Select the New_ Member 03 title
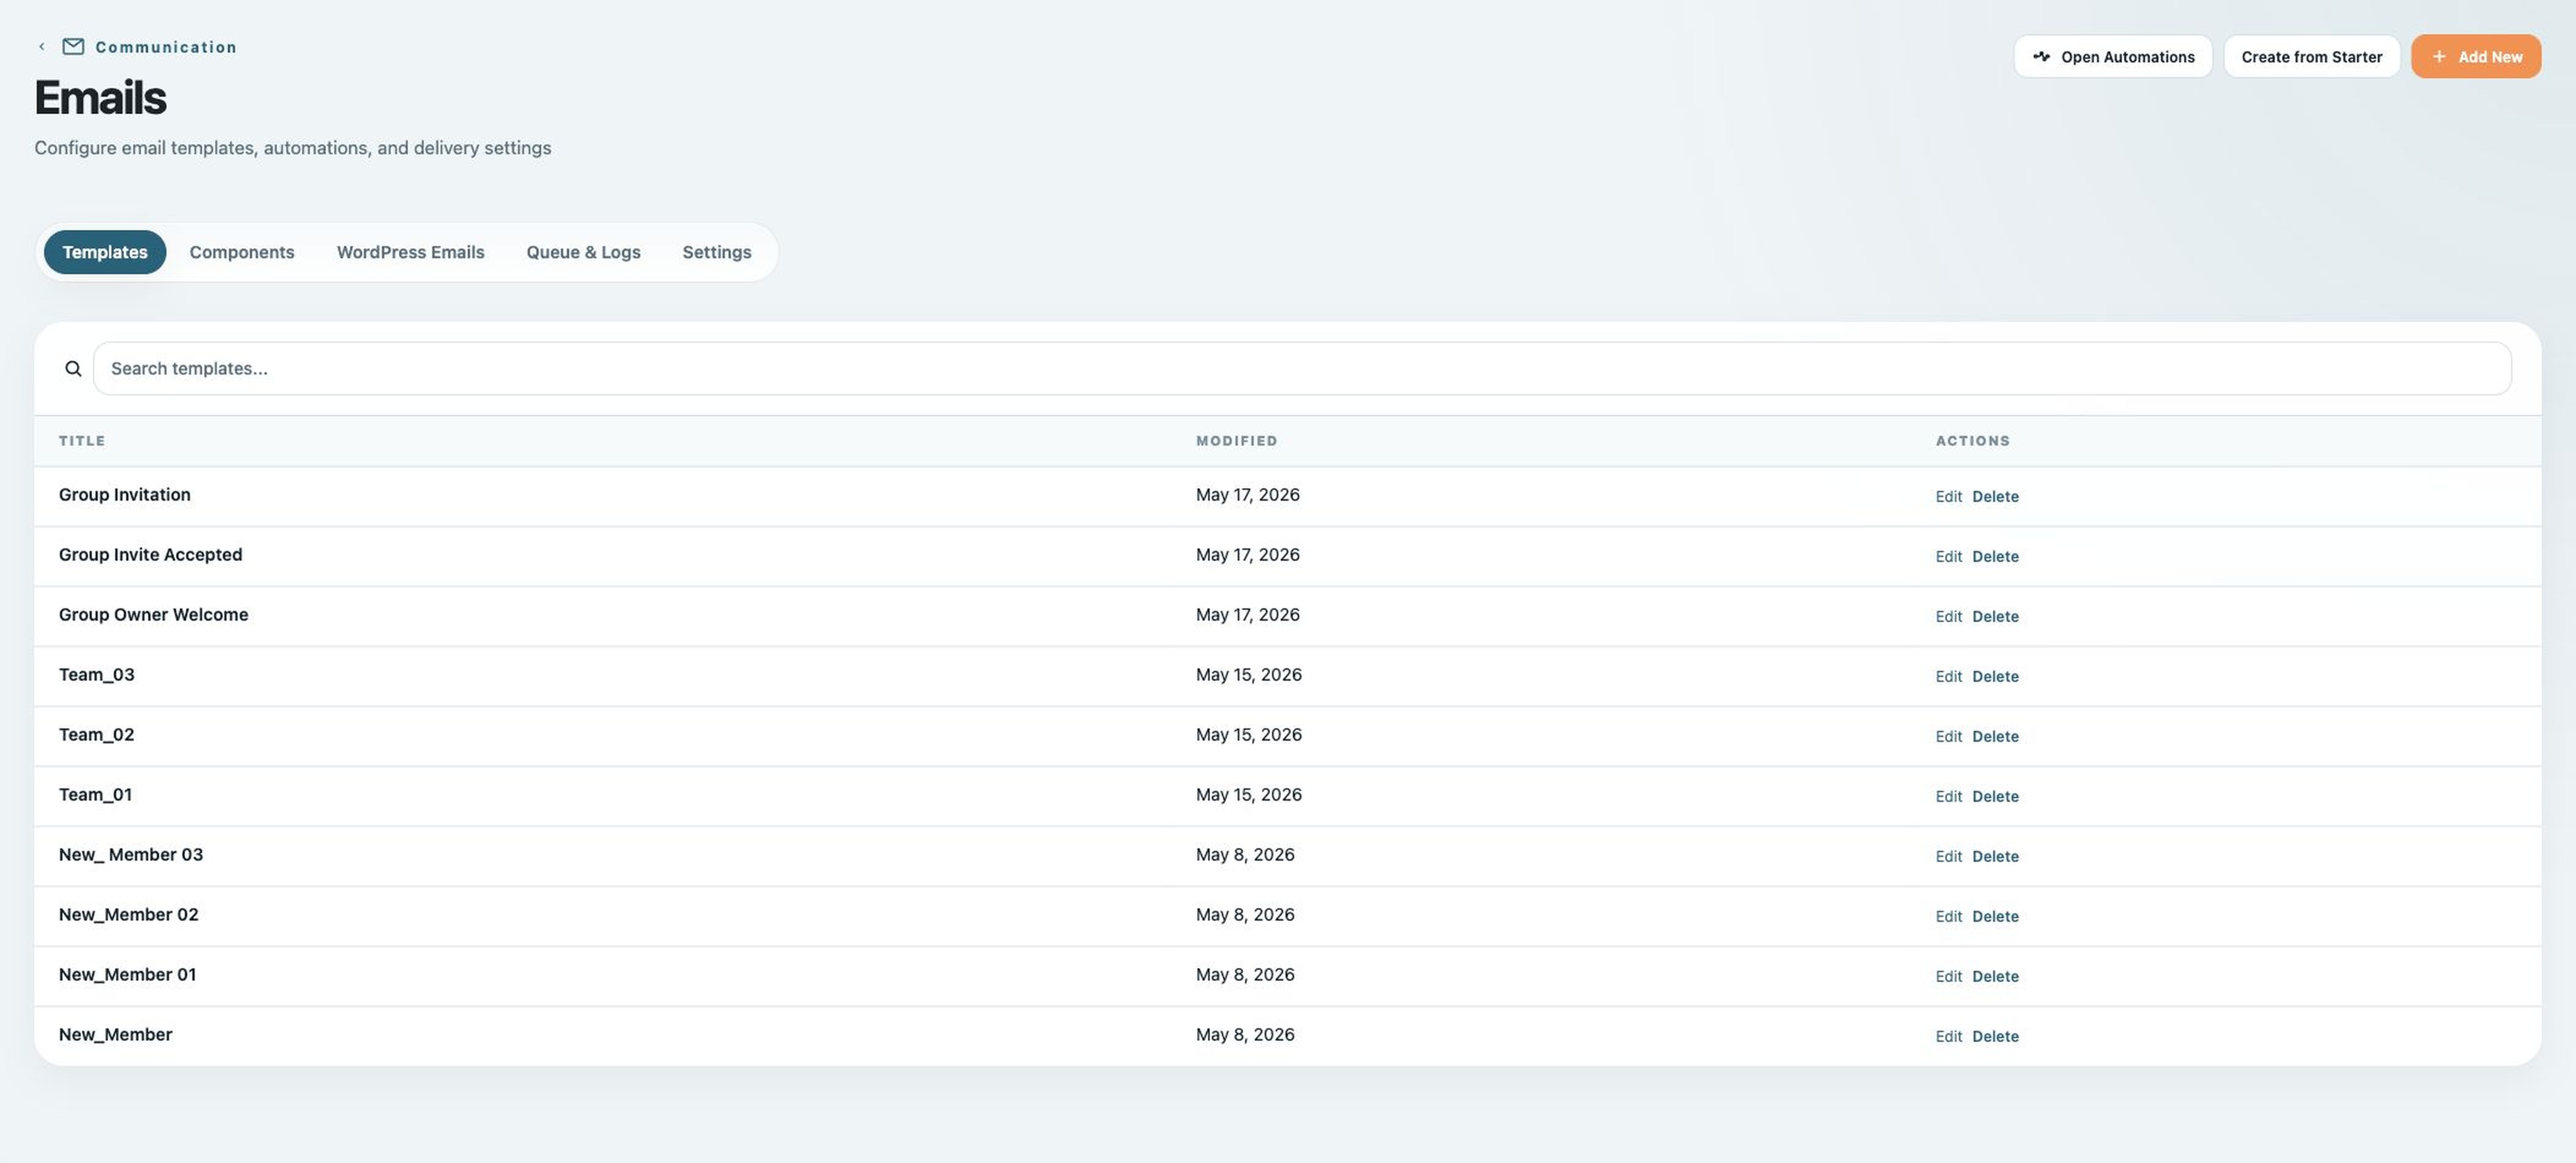 130,855
